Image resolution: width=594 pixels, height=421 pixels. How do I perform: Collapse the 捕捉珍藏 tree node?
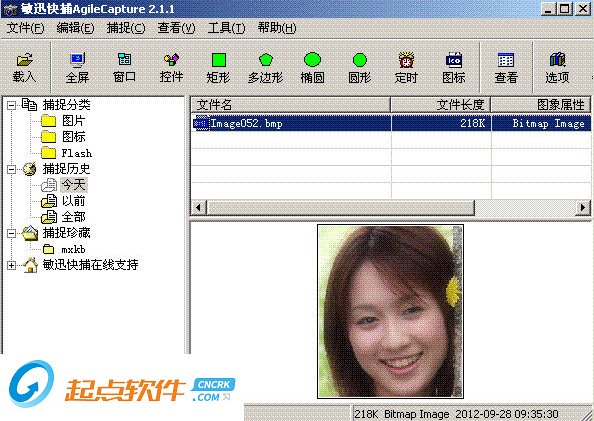[11, 233]
